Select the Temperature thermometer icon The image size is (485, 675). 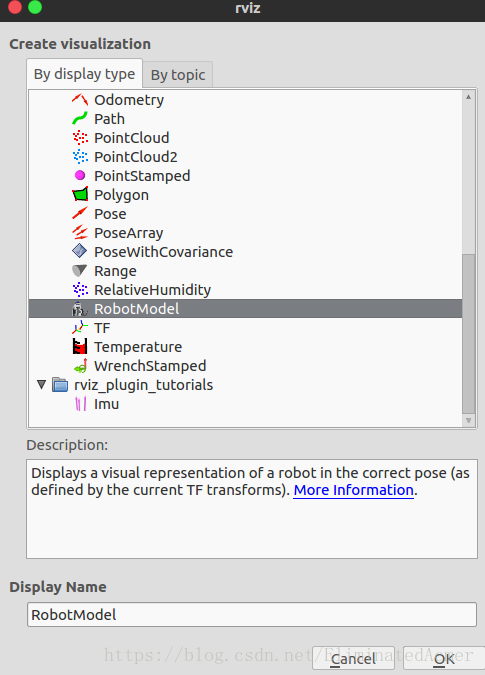coord(80,347)
